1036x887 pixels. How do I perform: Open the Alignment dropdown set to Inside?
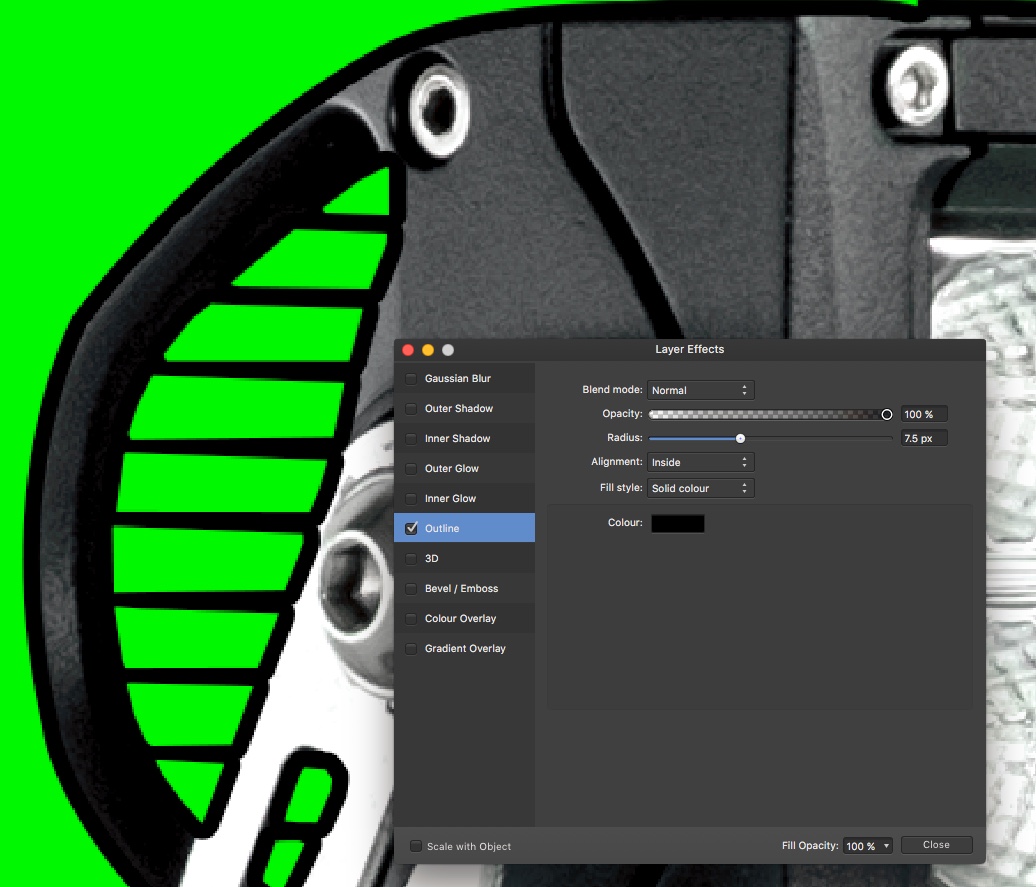[700, 462]
